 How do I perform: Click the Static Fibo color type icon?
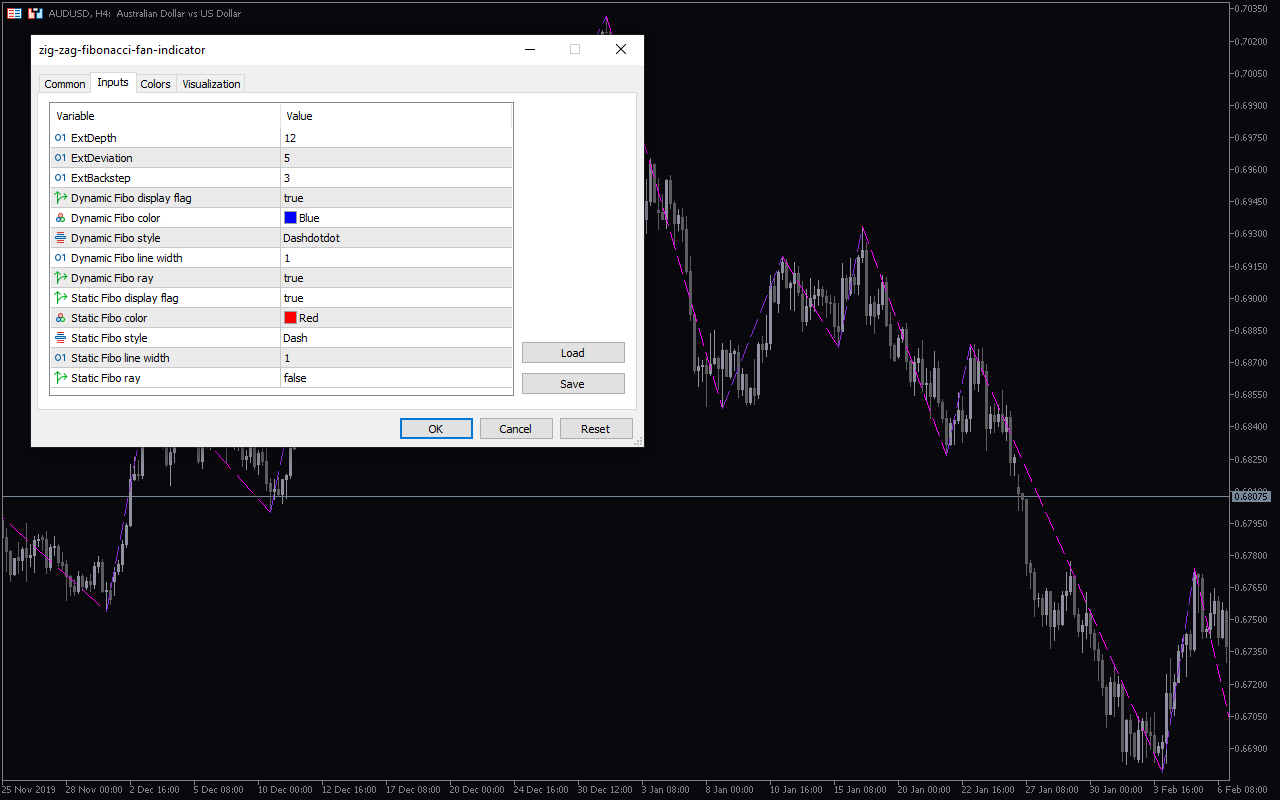60,318
